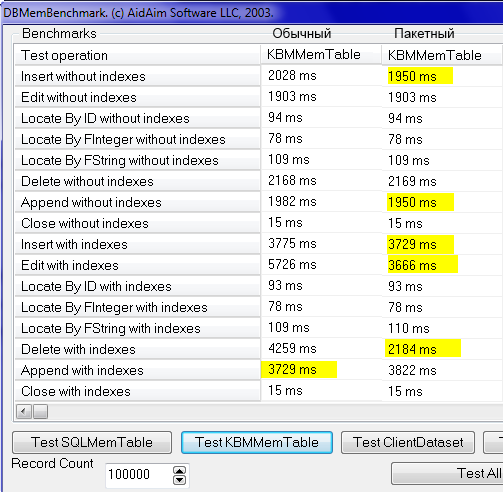Select the 'Insert with indexes' row label
Image resolution: width=503 pixels, height=492 pixels.
pos(137,244)
